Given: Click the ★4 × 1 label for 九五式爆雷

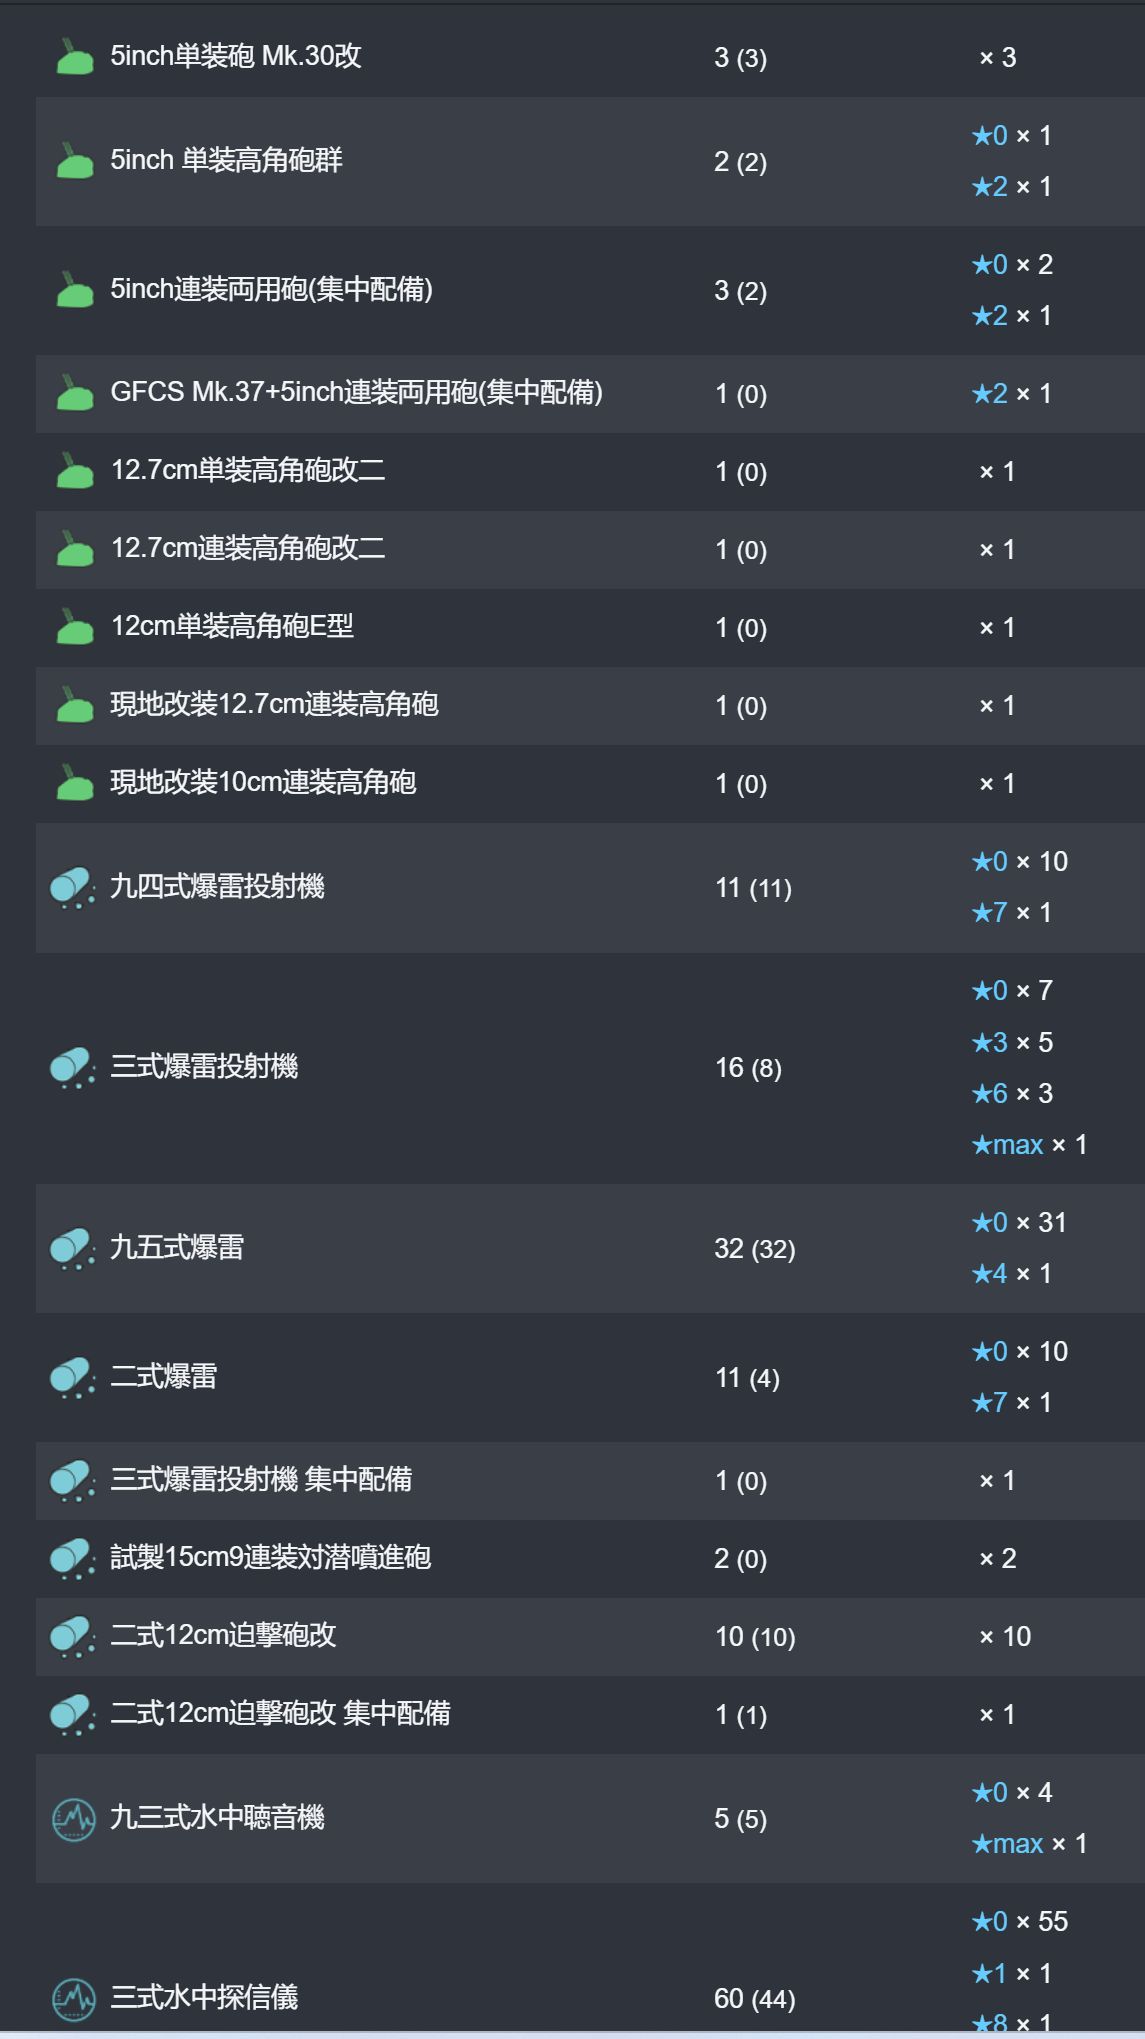Looking at the screenshot, I should (1011, 1273).
